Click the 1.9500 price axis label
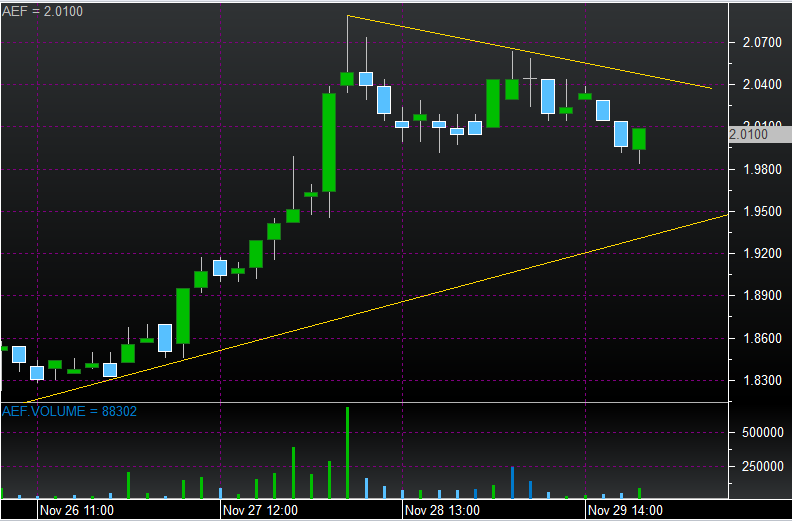 pyautogui.click(x=756, y=212)
